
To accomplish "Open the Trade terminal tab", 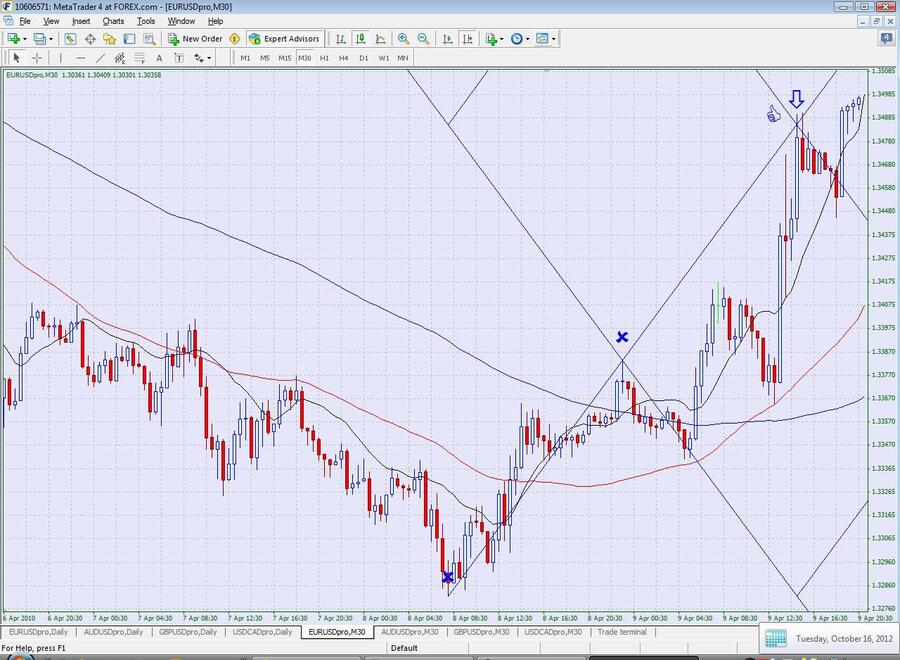I will 621,632.
